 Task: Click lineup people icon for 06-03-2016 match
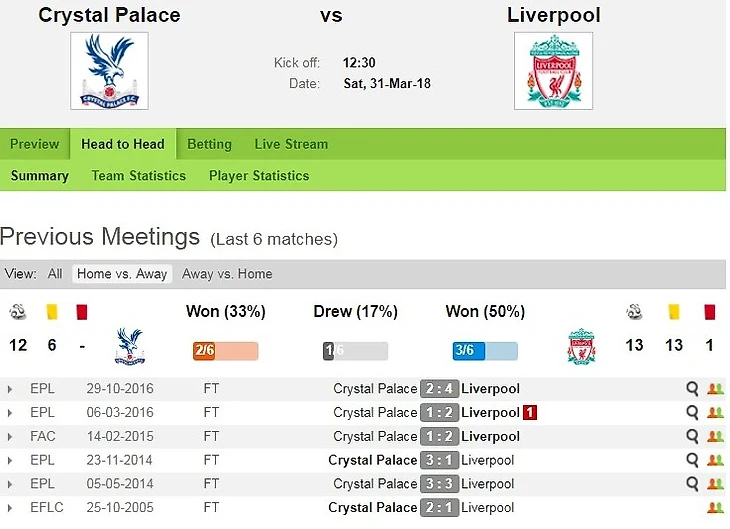coord(714,413)
